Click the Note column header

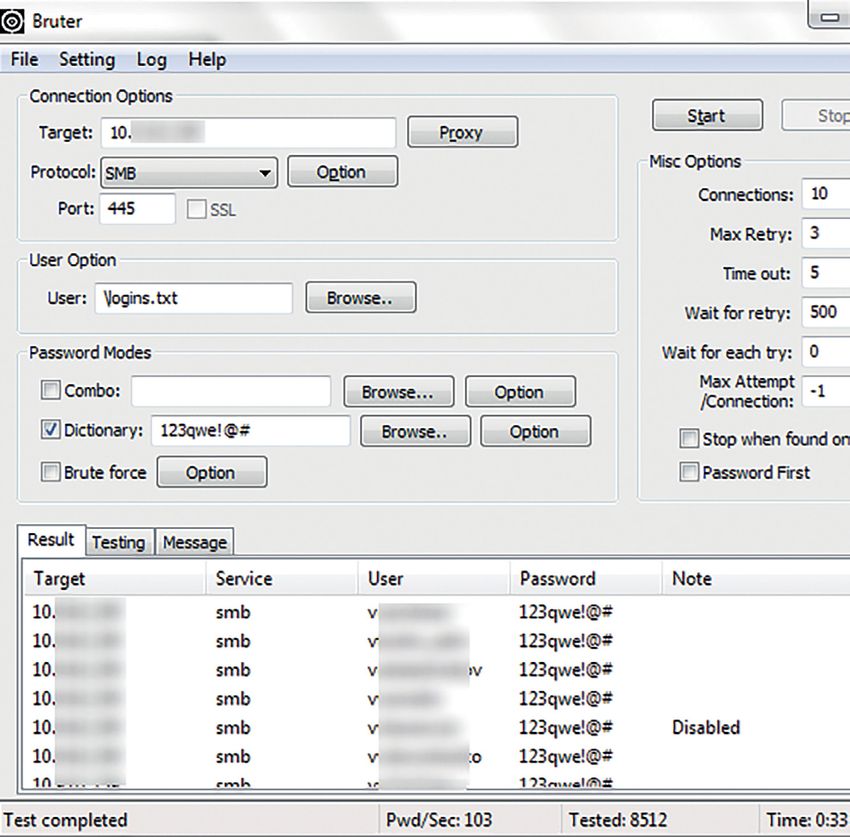point(756,578)
